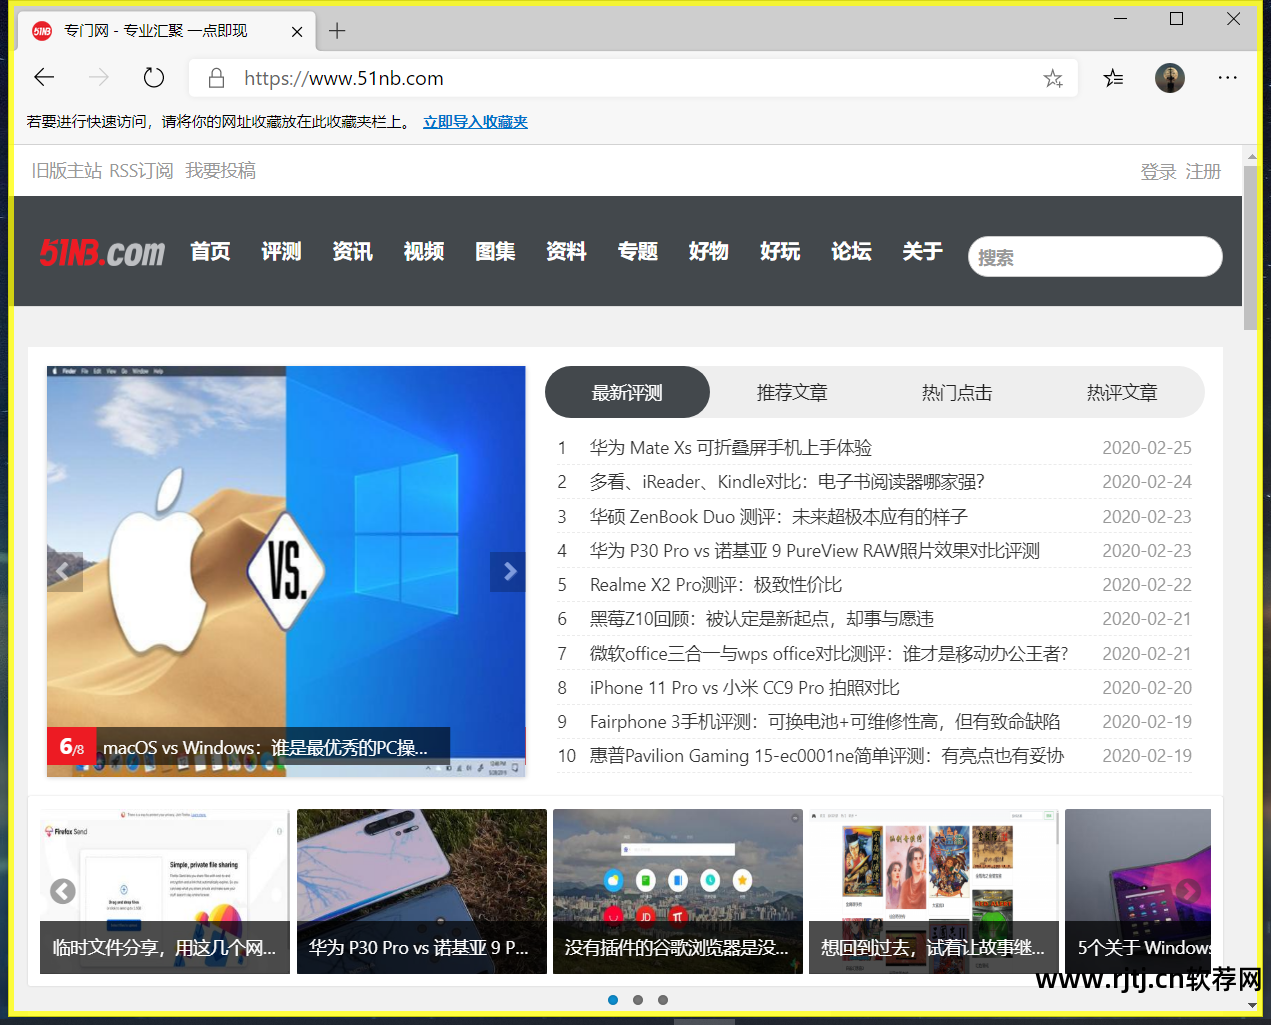Open a new browser tab

337,31
